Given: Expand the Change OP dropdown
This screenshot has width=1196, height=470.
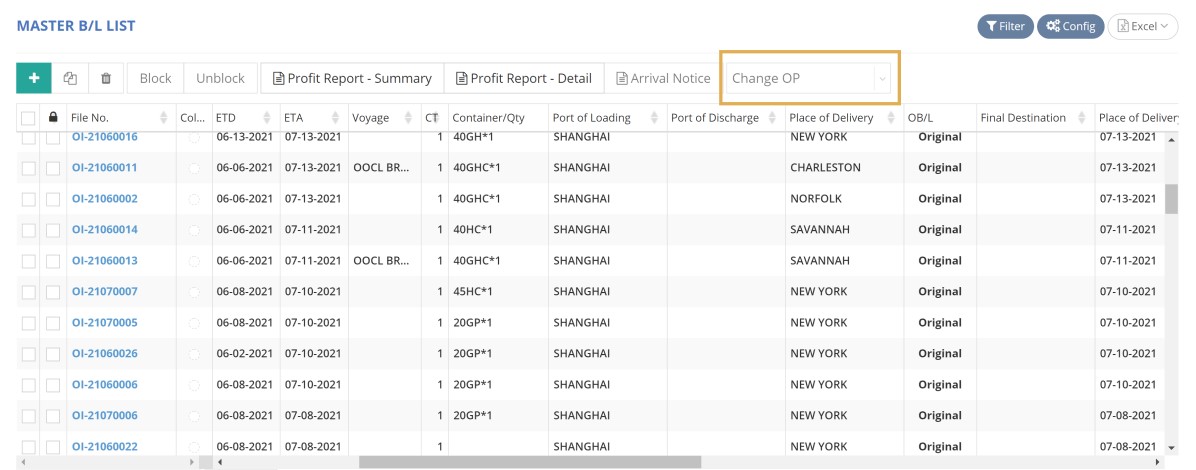Looking at the screenshot, I should [x=881, y=78].
